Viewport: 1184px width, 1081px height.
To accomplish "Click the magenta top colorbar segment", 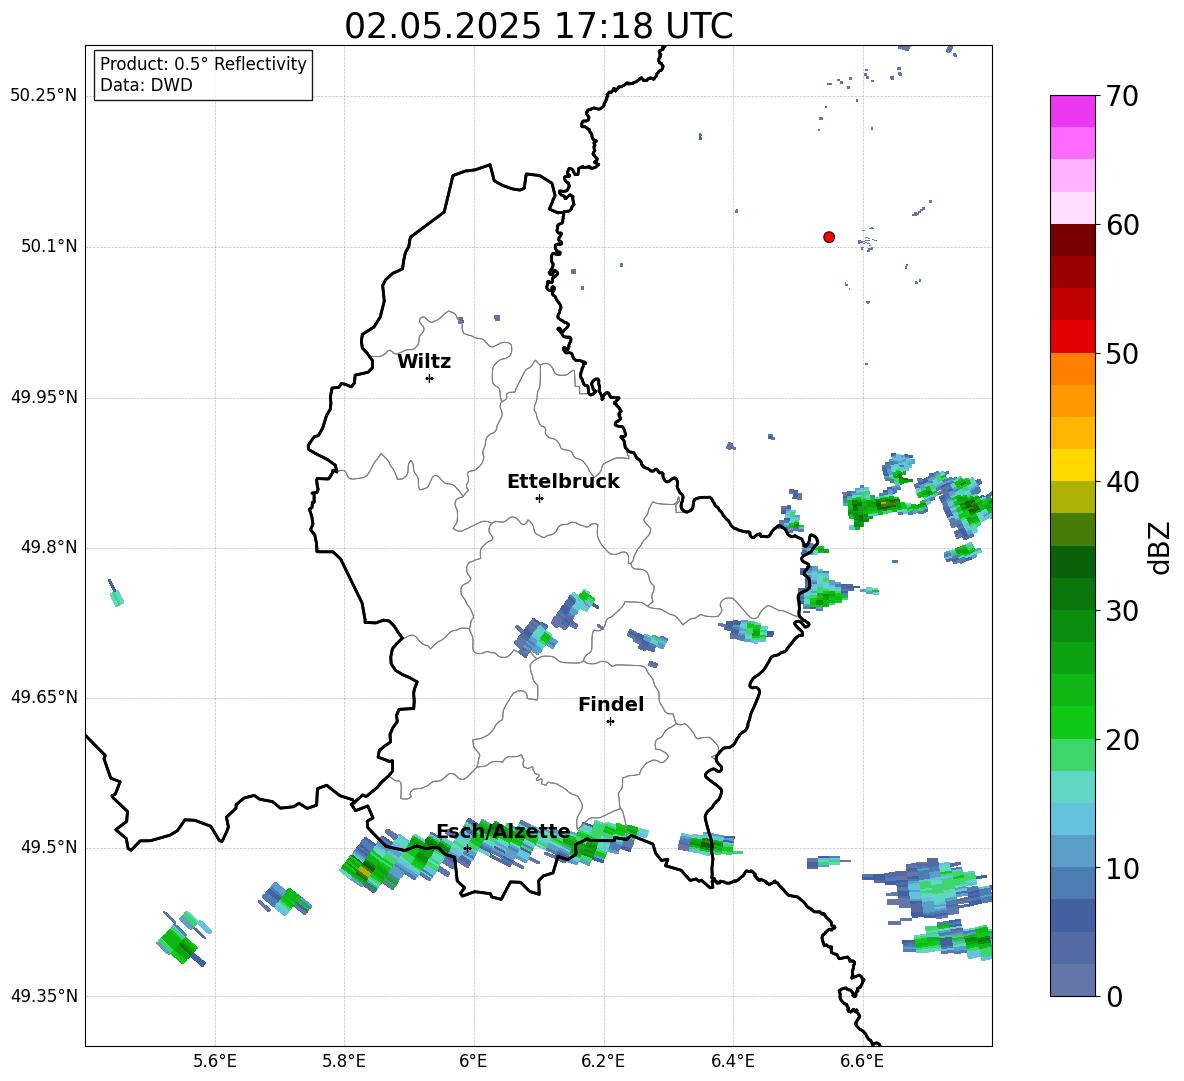I will pyautogui.click(x=1073, y=112).
